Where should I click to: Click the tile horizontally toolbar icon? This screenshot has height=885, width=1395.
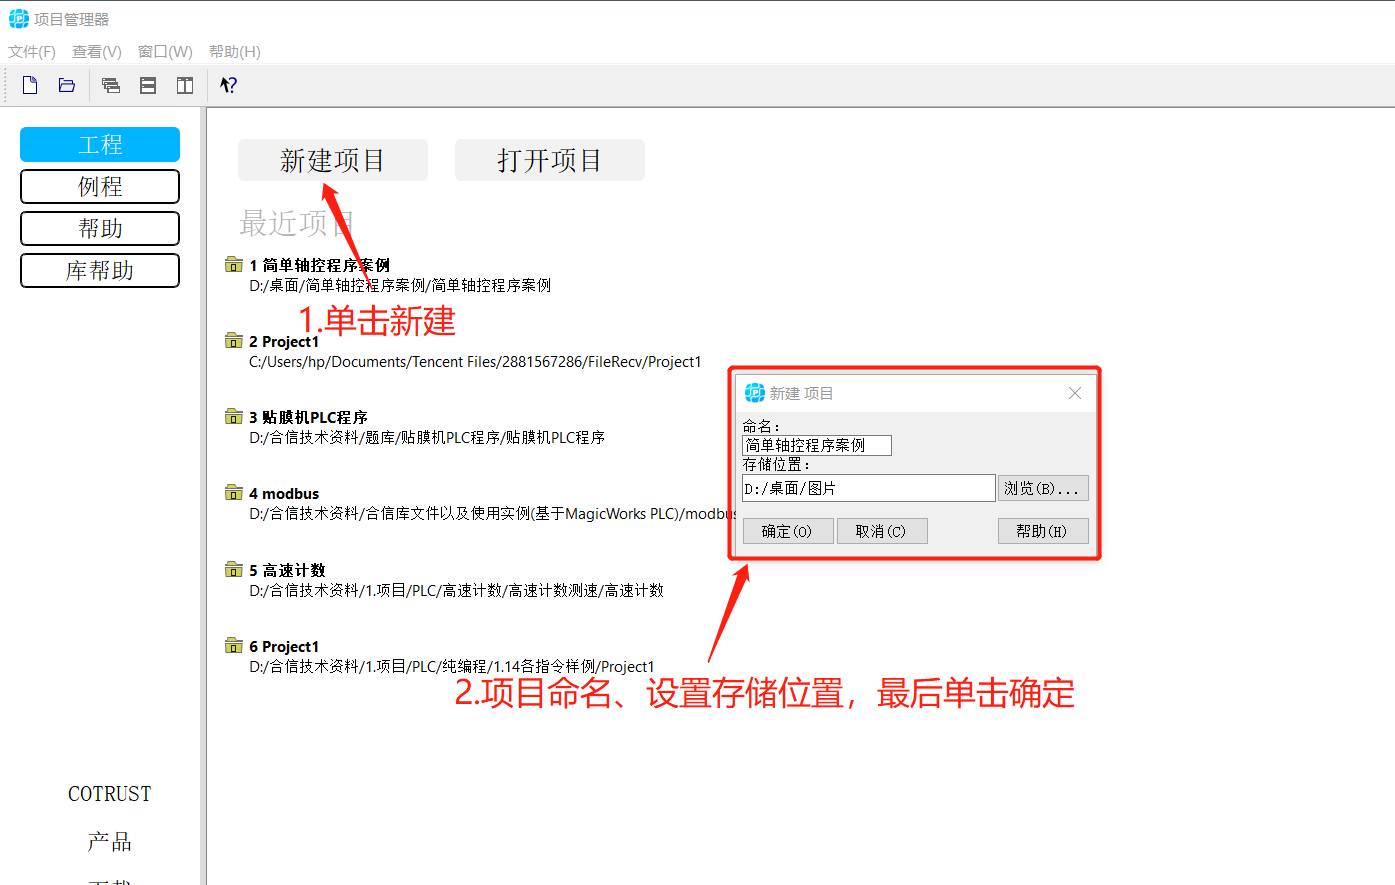148,85
